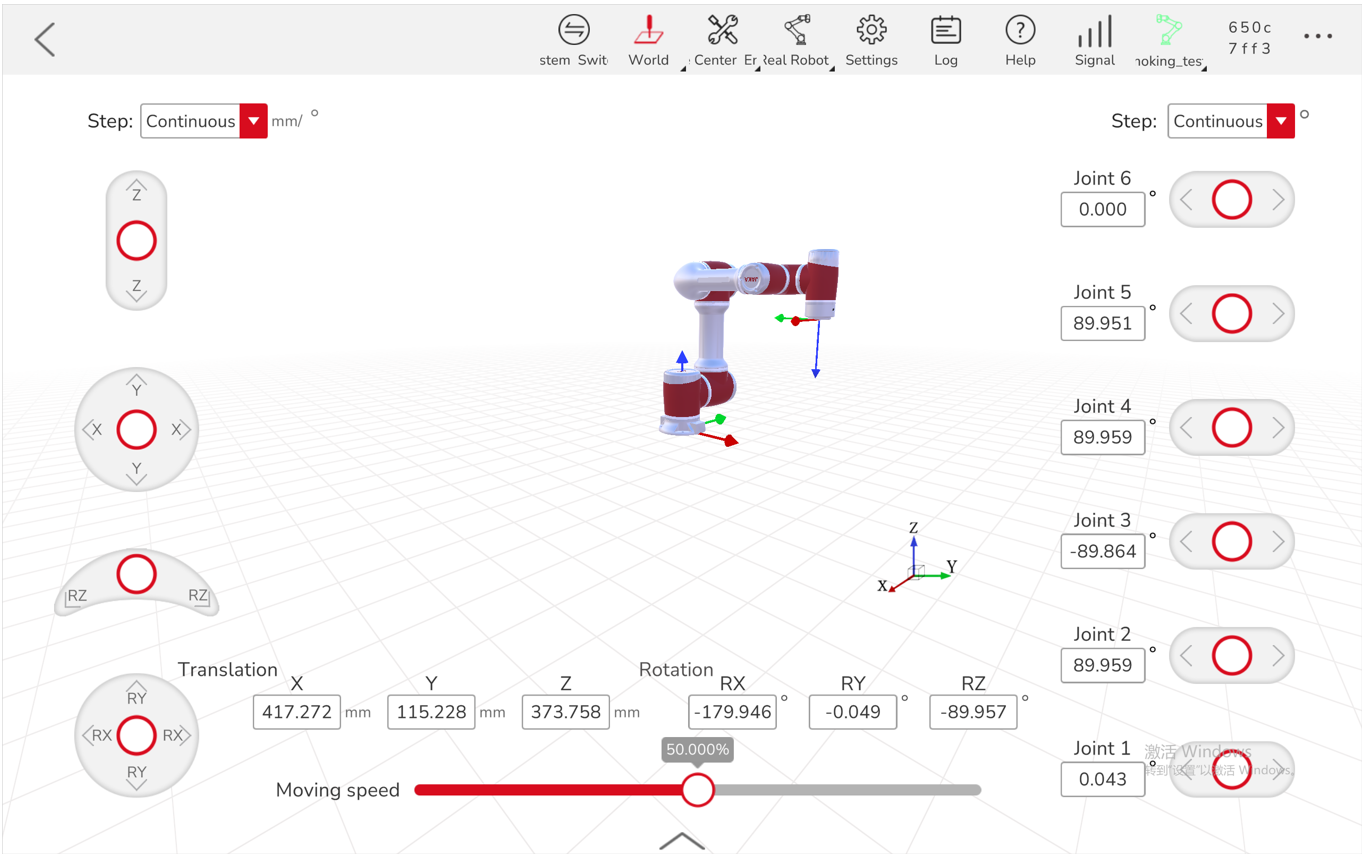
Task: Open the Help page
Action: [1020, 38]
